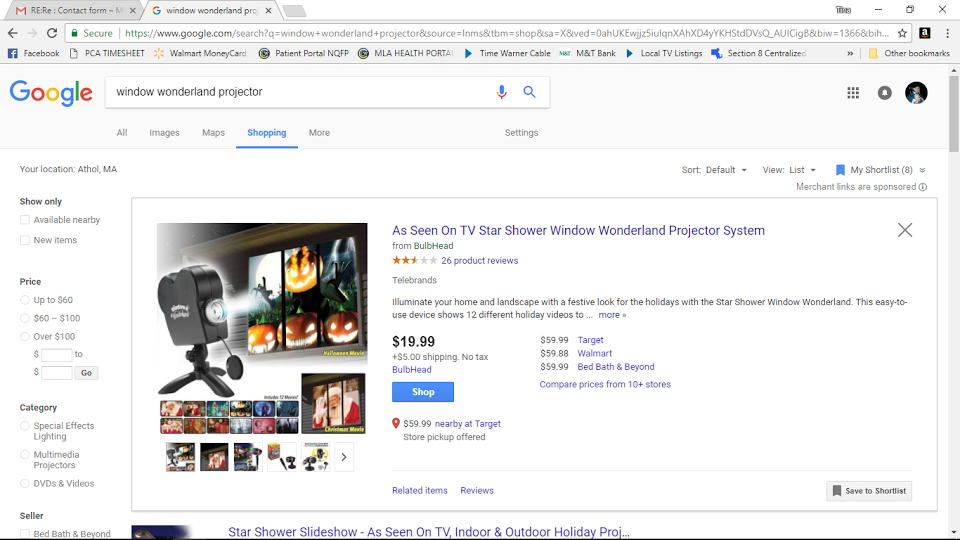This screenshot has height=540, width=960.
Task: Open Google notifications bell
Action: pyautogui.click(x=885, y=92)
